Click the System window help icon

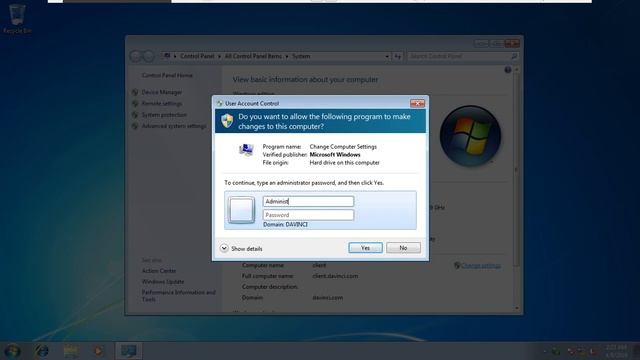pyautogui.click(x=508, y=70)
